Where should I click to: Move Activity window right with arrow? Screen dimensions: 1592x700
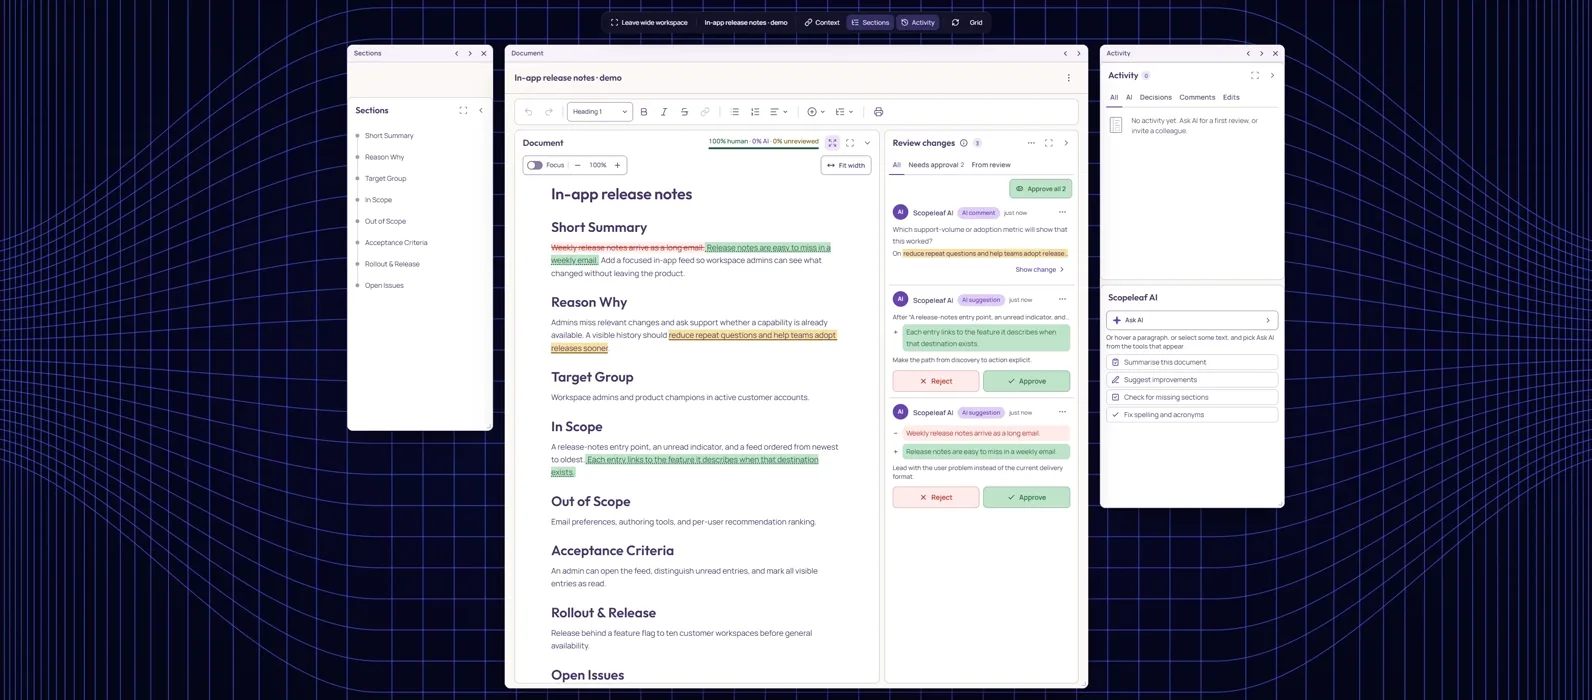point(1261,53)
